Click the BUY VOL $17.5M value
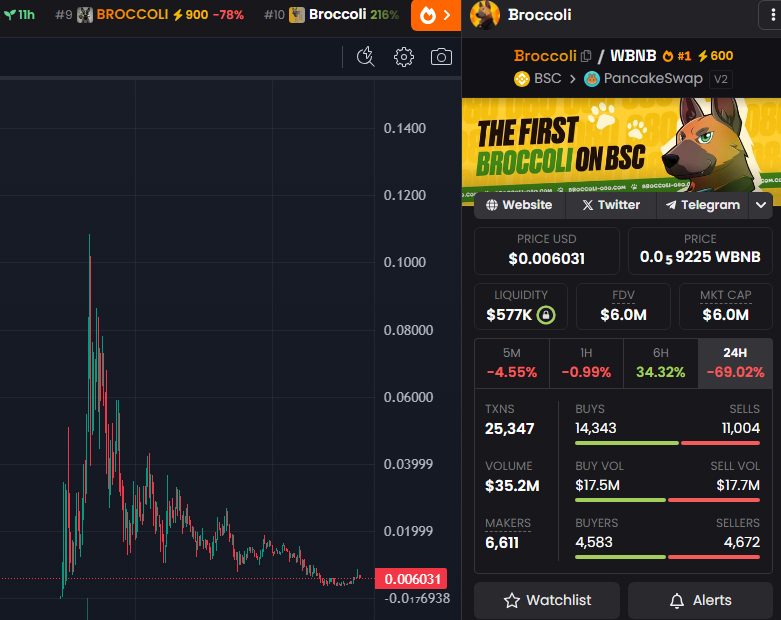Screen dimensions: 781x620 pyautogui.click(x=597, y=485)
